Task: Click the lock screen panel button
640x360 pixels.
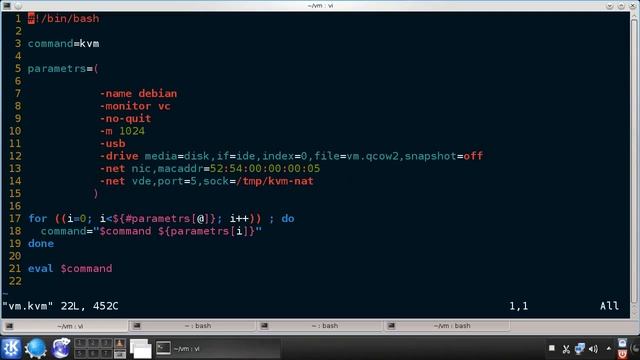Action: tap(622, 343)
